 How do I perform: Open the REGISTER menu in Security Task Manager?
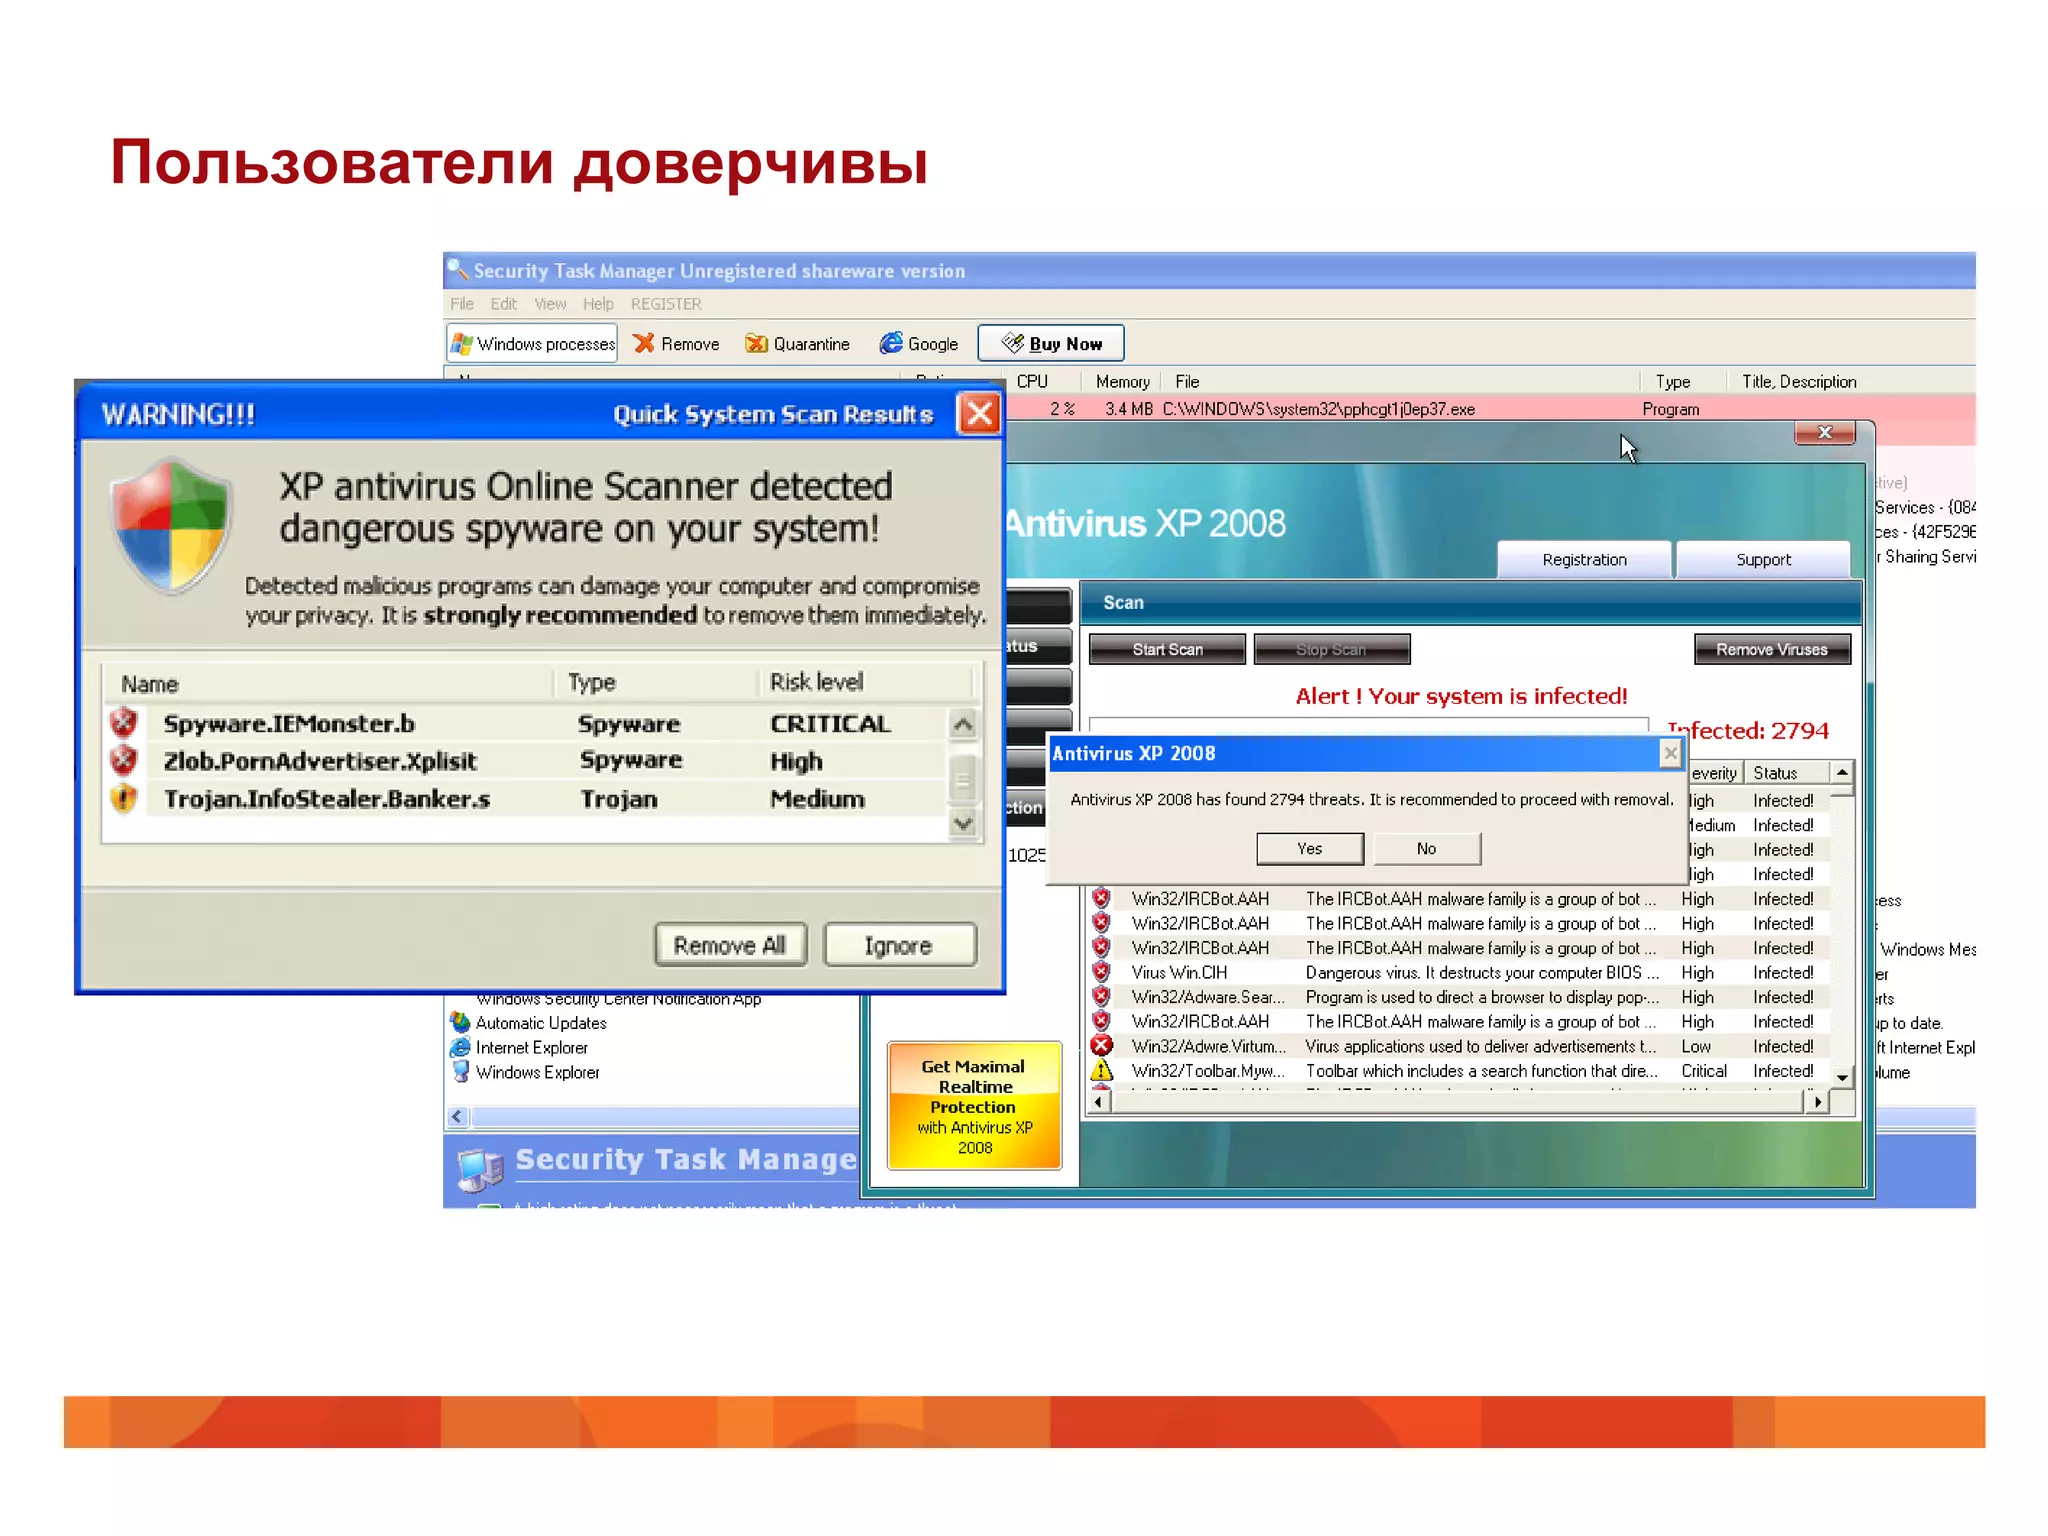tap(666, 304)
